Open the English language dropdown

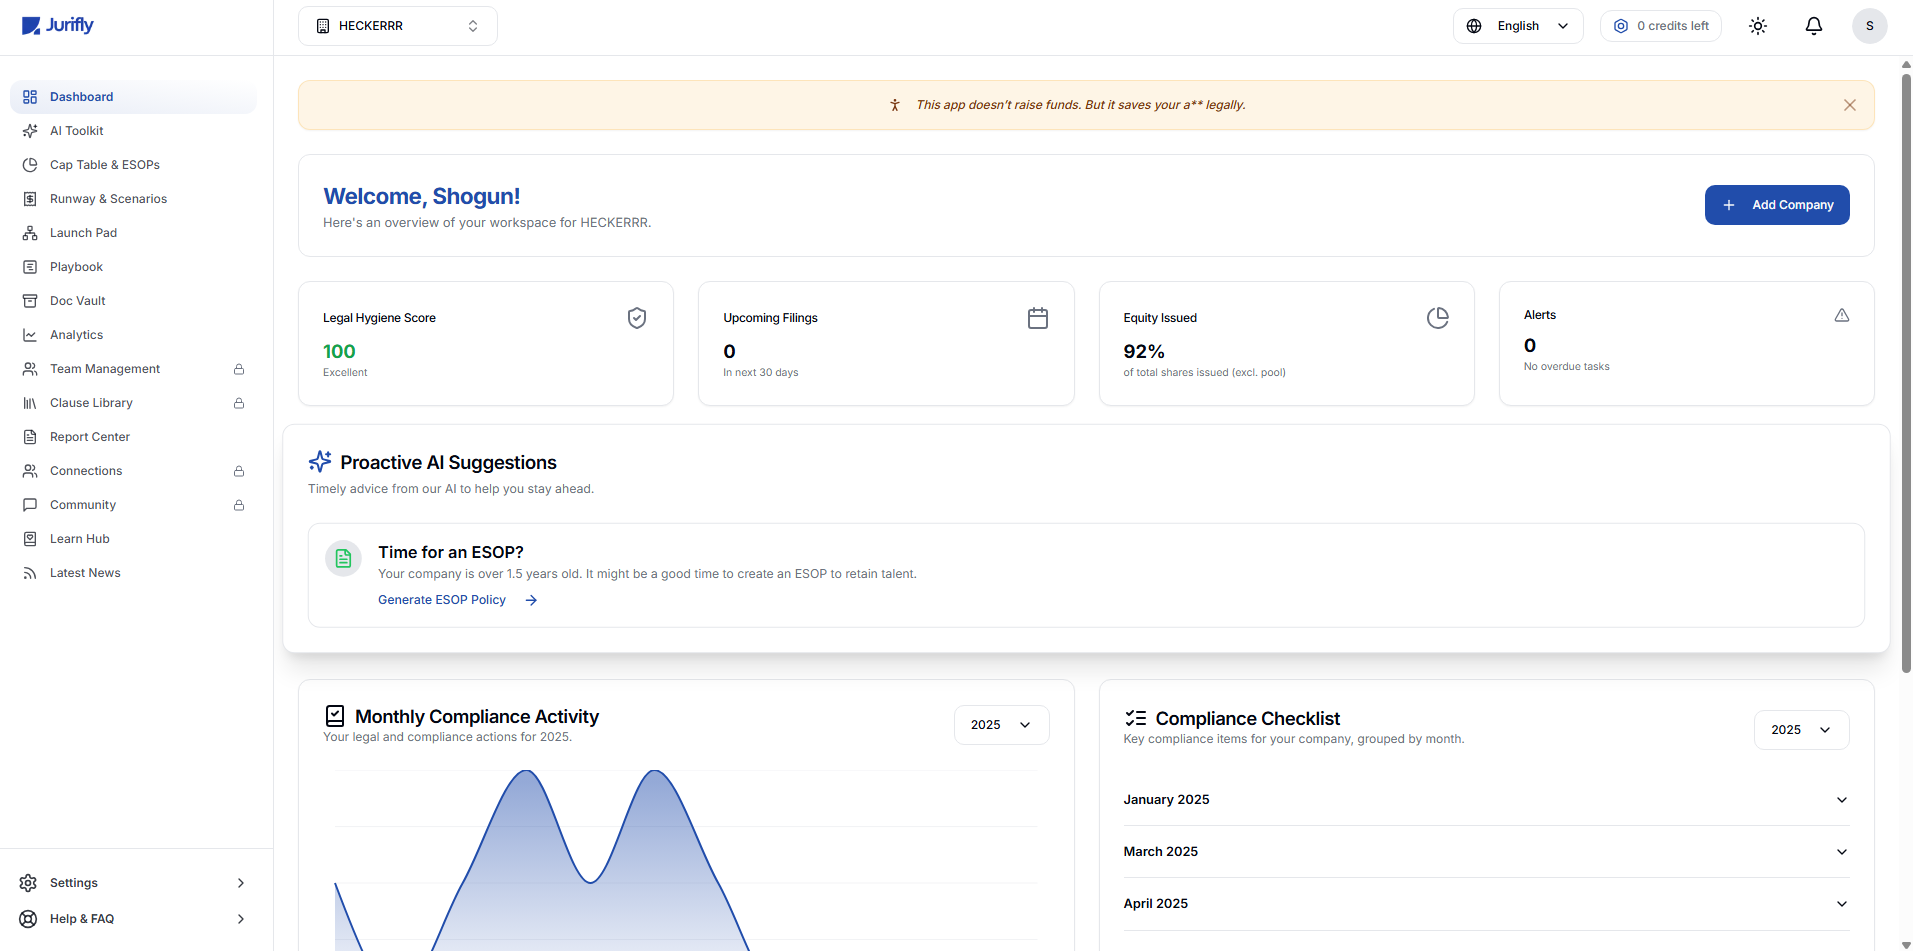point(1517,26)
